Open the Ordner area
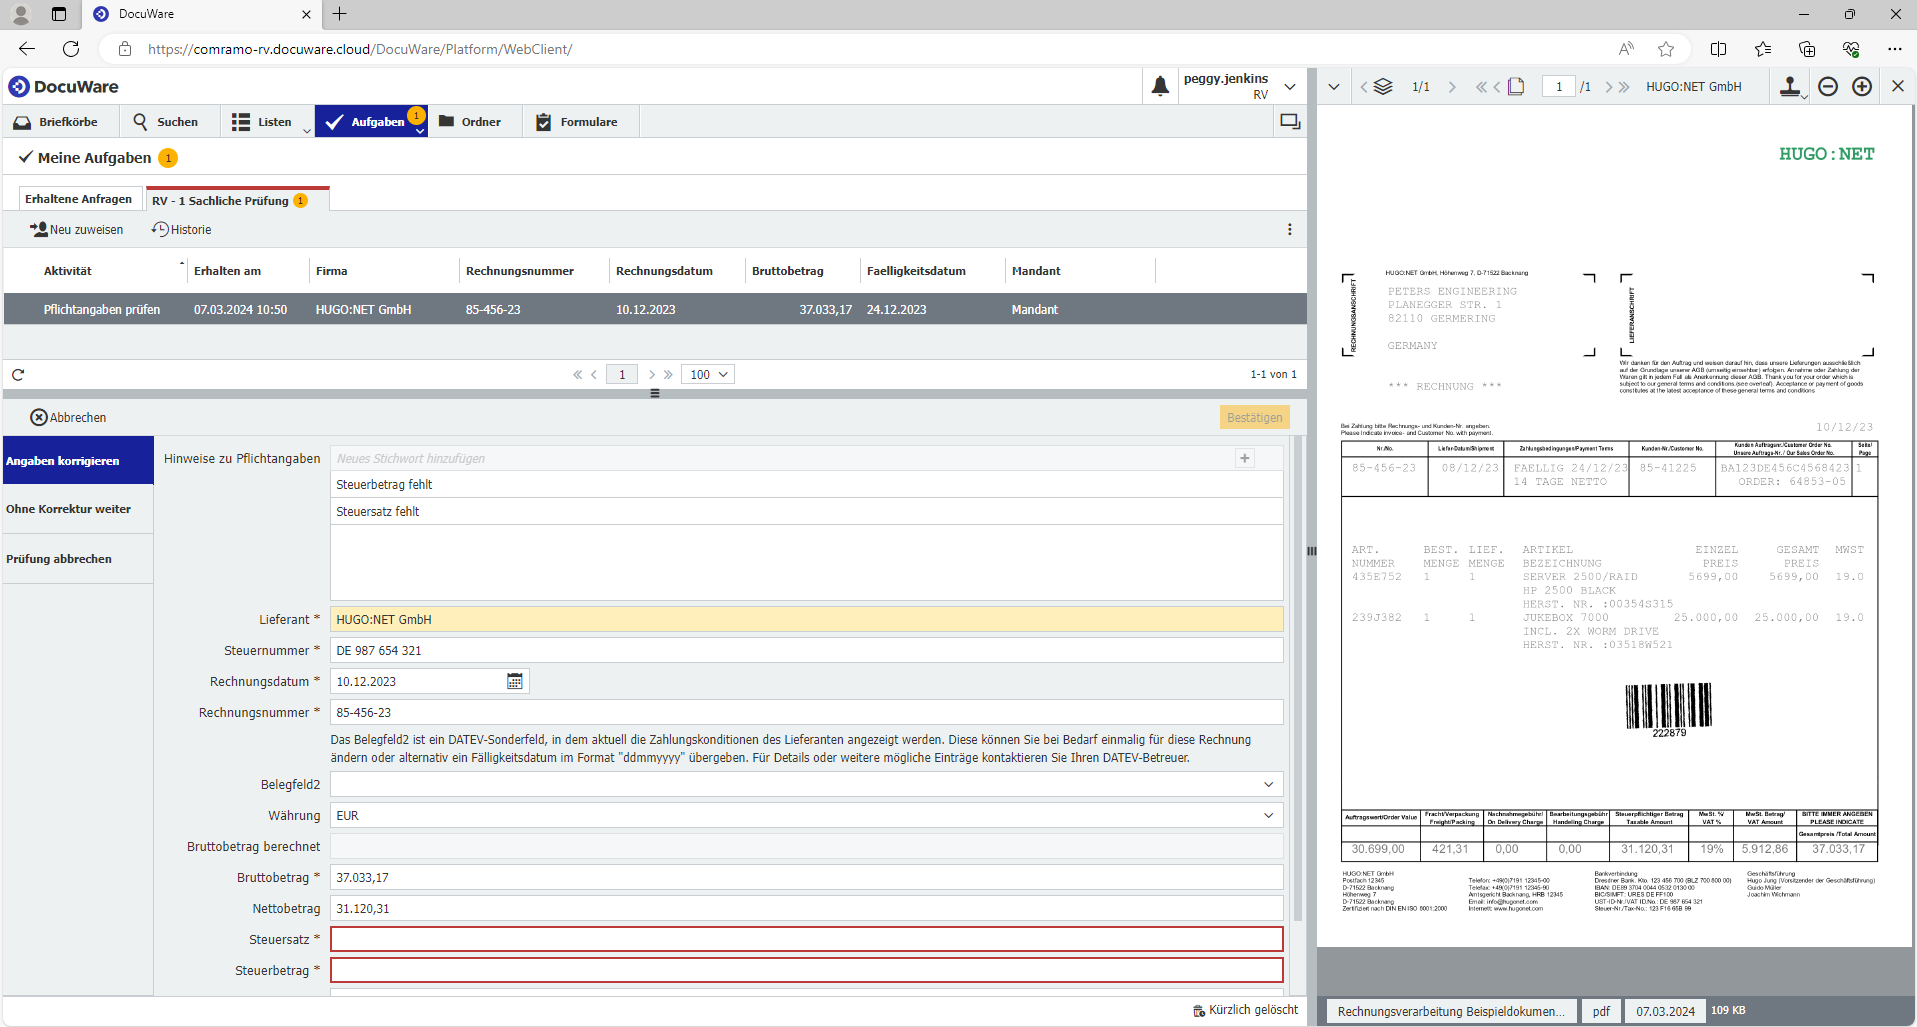 click(x=470, y=122)
